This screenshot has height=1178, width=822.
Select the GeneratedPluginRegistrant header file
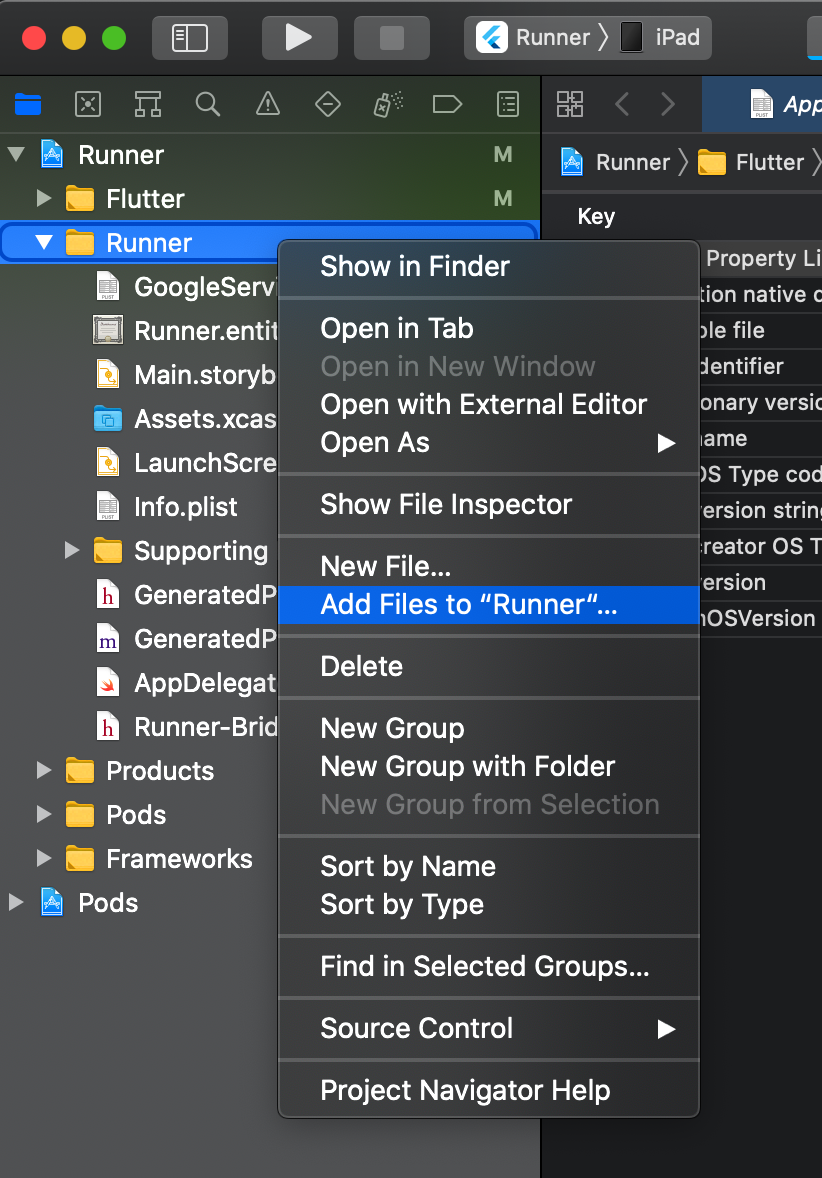(x=186, y=594)
